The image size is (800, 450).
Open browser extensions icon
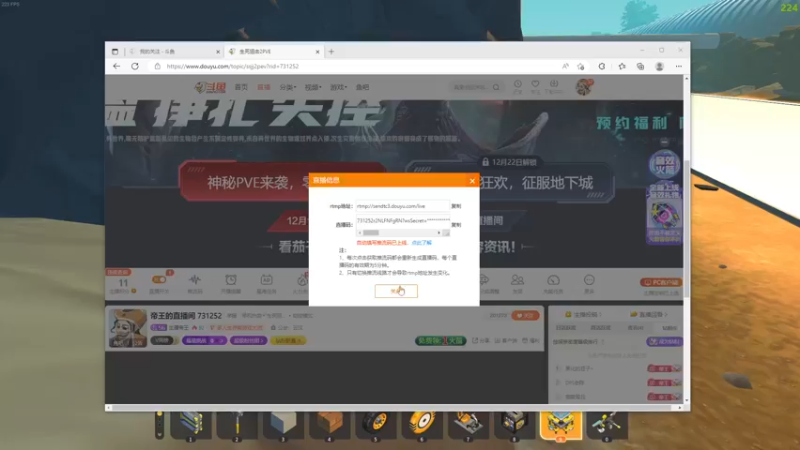pos(602,66)
